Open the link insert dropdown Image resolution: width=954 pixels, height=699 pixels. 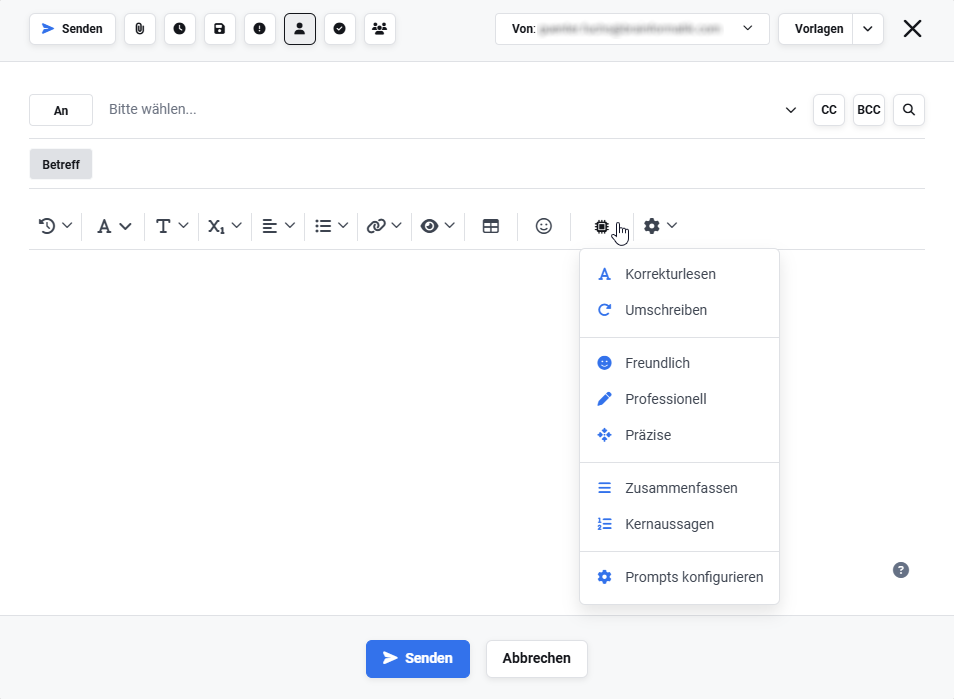point(384,226)
